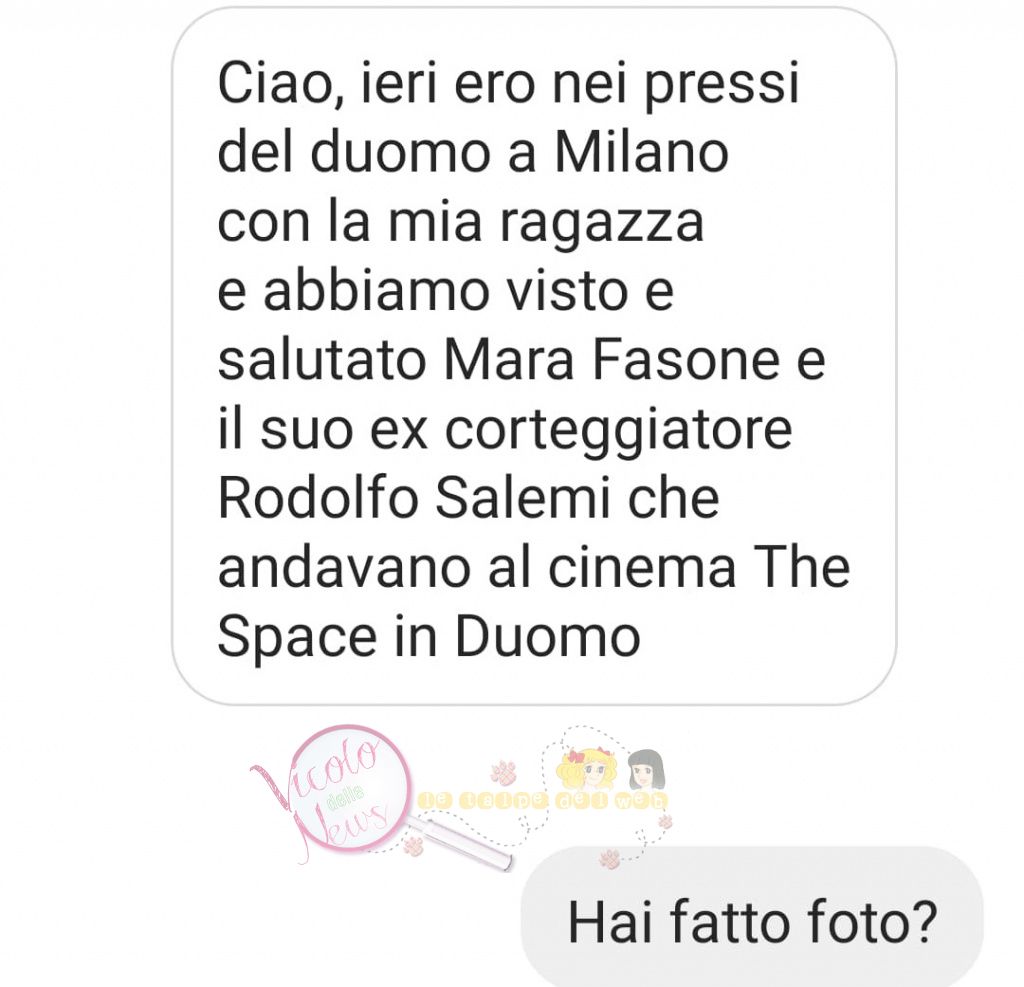Click the word 'corteggiatore' in the message
This screenshot has width=1024, height=987.
pos(618,431)
